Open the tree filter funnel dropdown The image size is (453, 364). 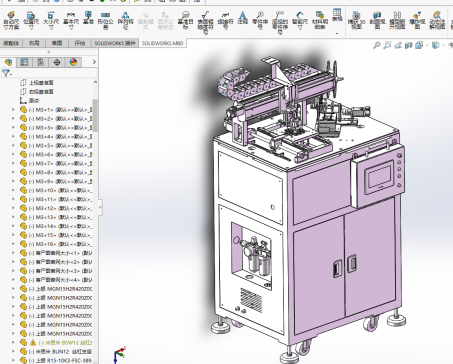pos(7,73)
